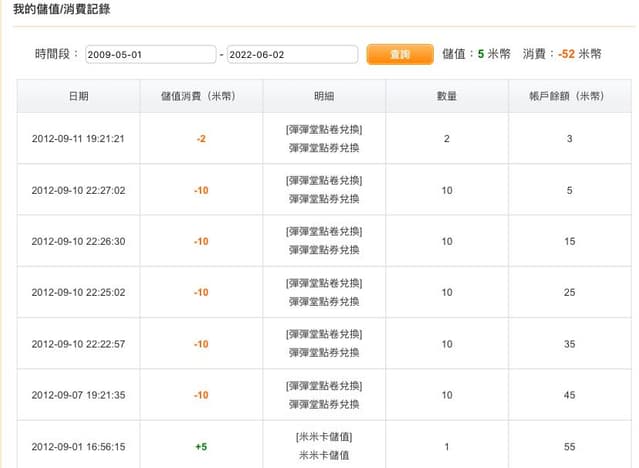The height and width of the screenshot is (468, 639).
Task: Click the 消費 -52 米幣 summary total
Action: point(562,55)
